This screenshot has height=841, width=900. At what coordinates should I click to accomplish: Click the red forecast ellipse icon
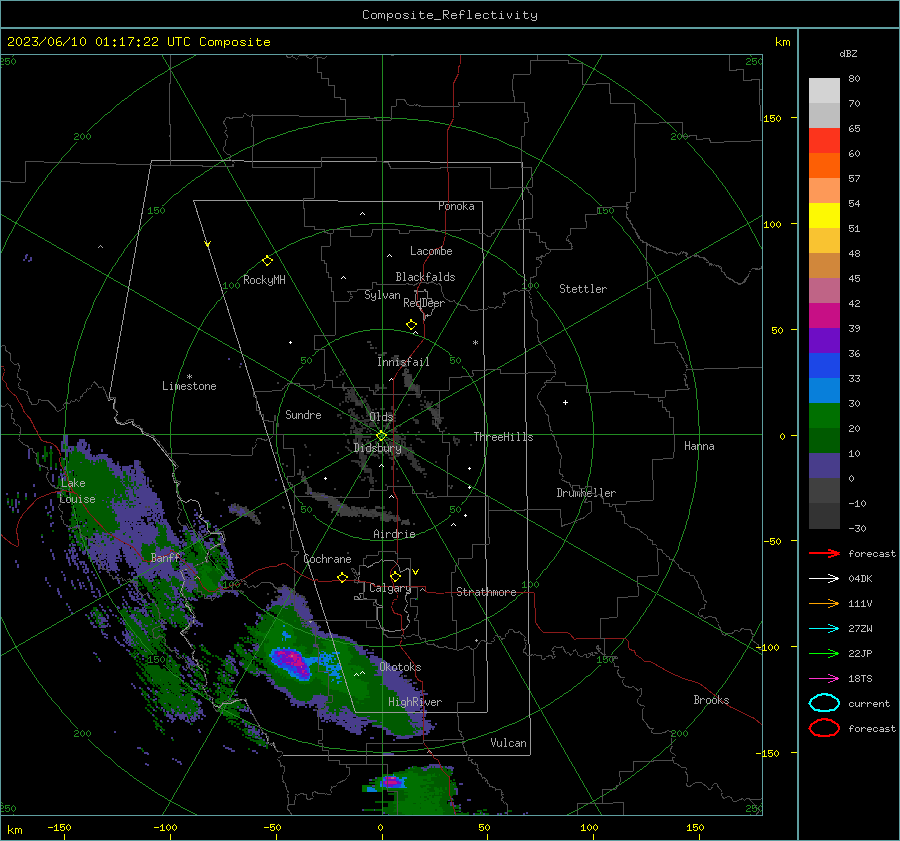point(824,728)
